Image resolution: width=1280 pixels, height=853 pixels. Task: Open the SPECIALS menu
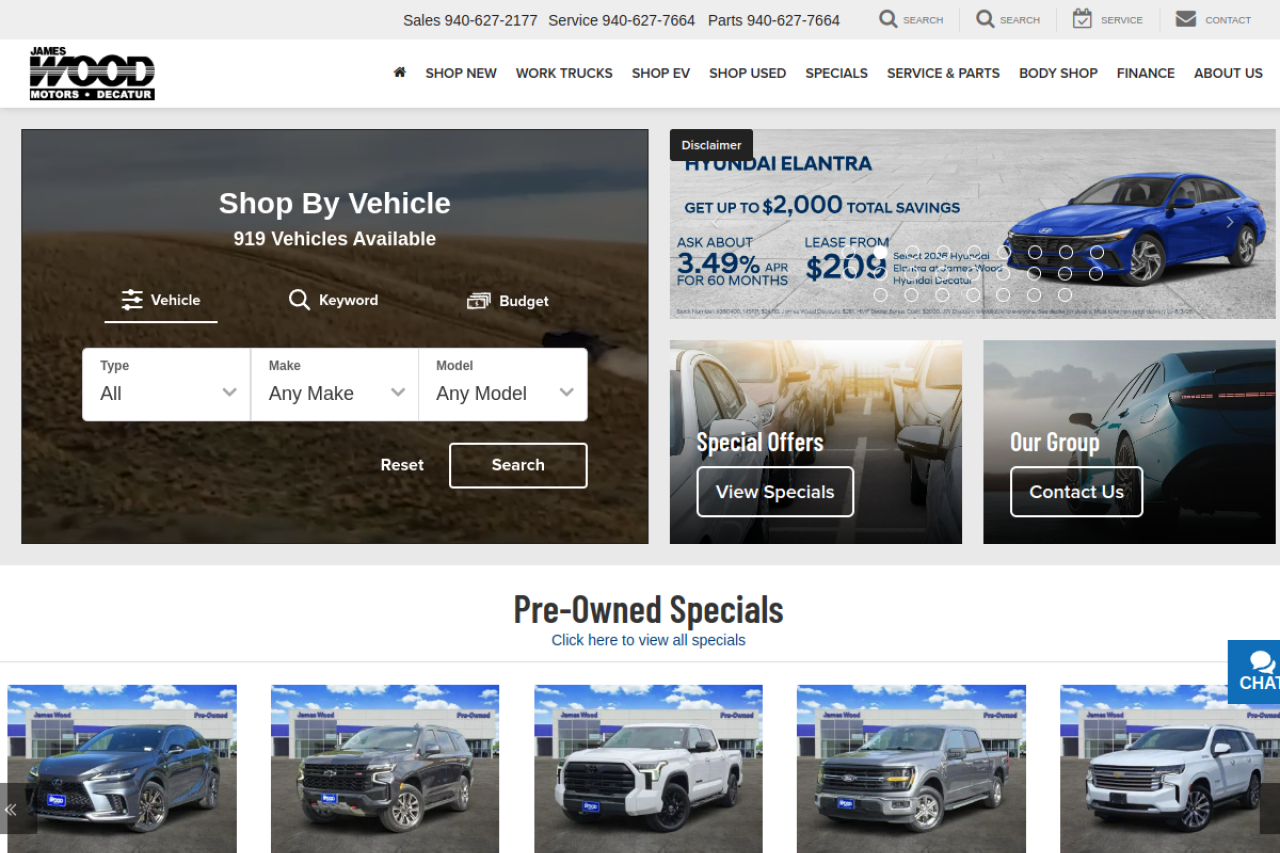click(x=837, y=73)
